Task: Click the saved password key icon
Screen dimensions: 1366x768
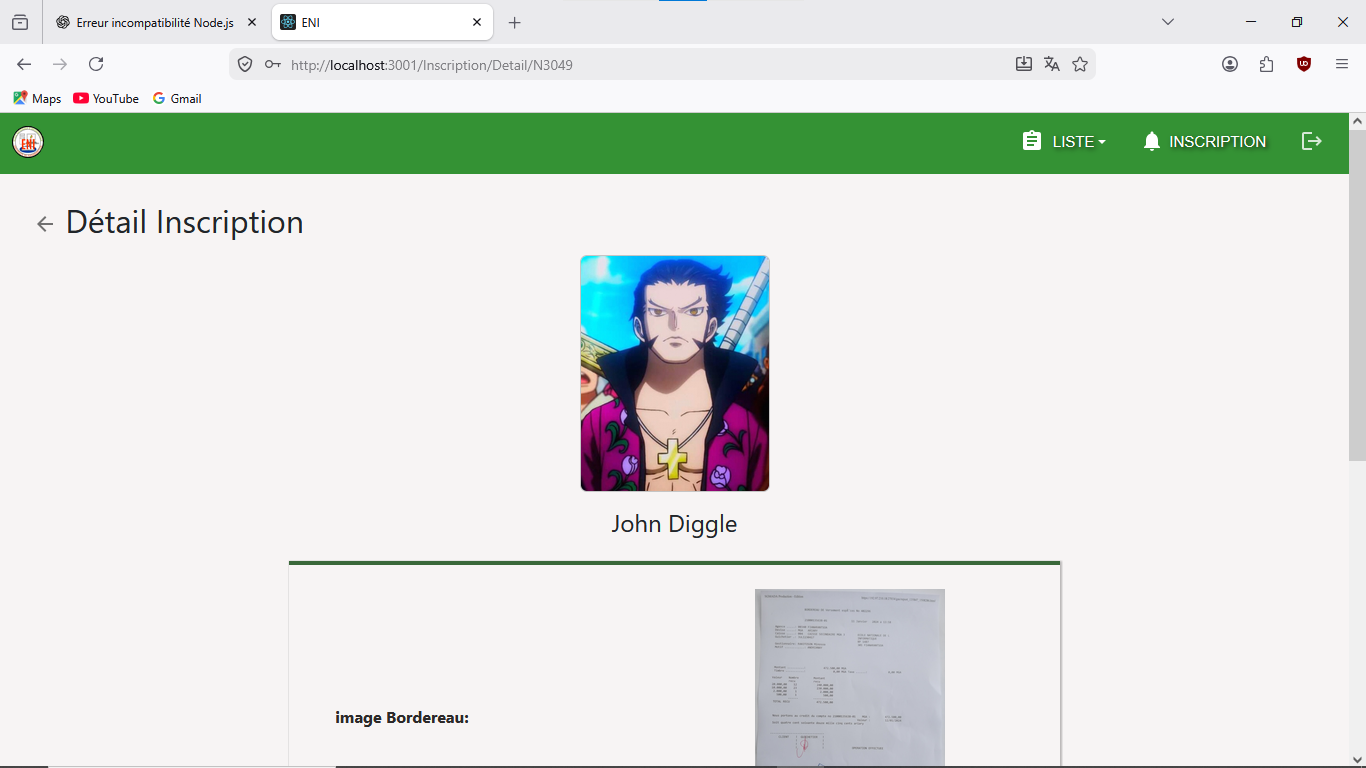Action: [x=272, y=64]
